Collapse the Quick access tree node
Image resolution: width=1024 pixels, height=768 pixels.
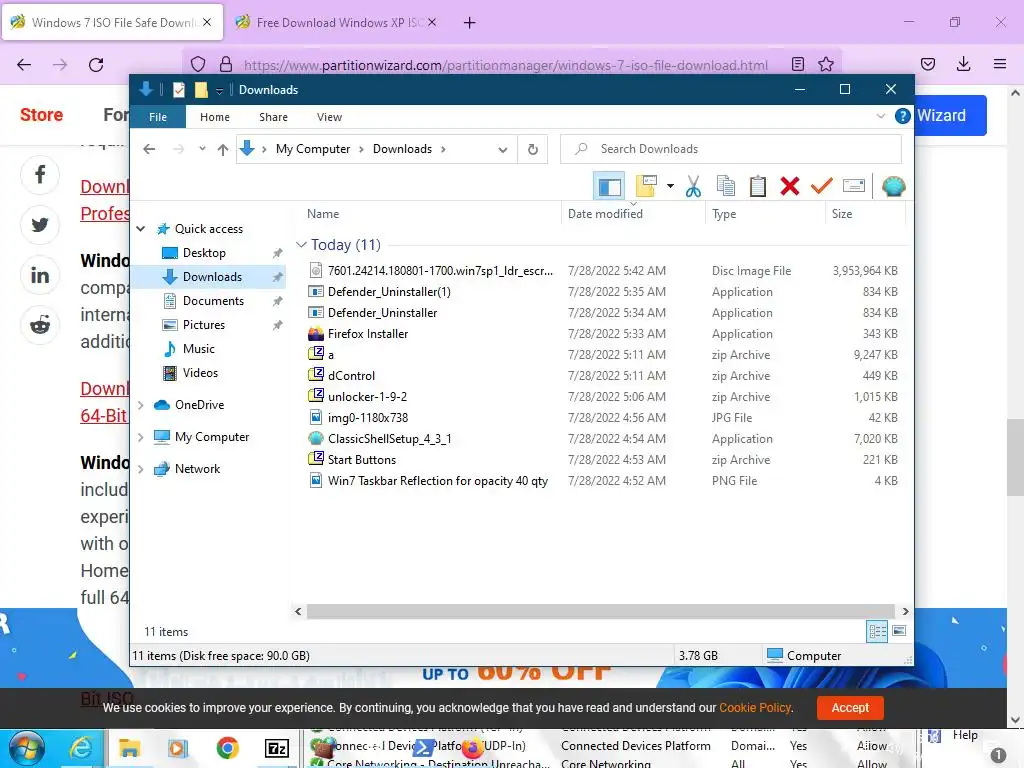coord(140,229)
